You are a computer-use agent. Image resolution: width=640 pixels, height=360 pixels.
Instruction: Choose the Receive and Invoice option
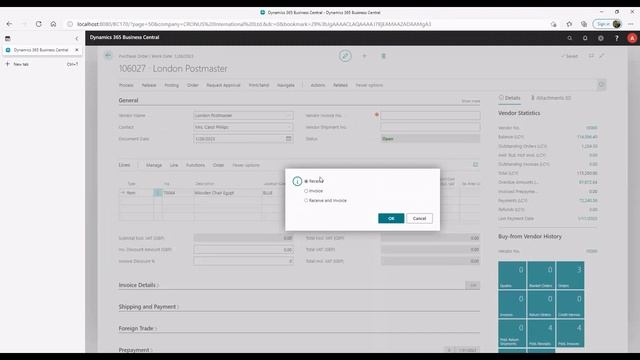[x=325, y=201]
